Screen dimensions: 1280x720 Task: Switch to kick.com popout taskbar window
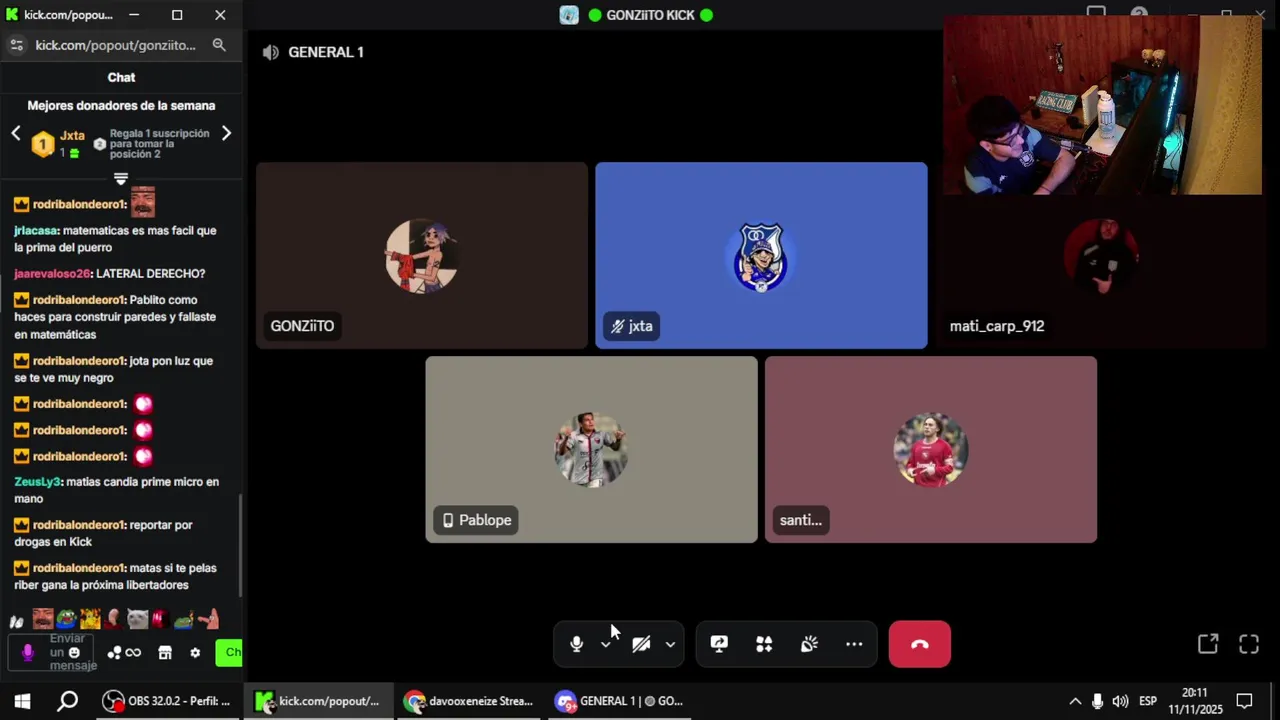[320, 701]
